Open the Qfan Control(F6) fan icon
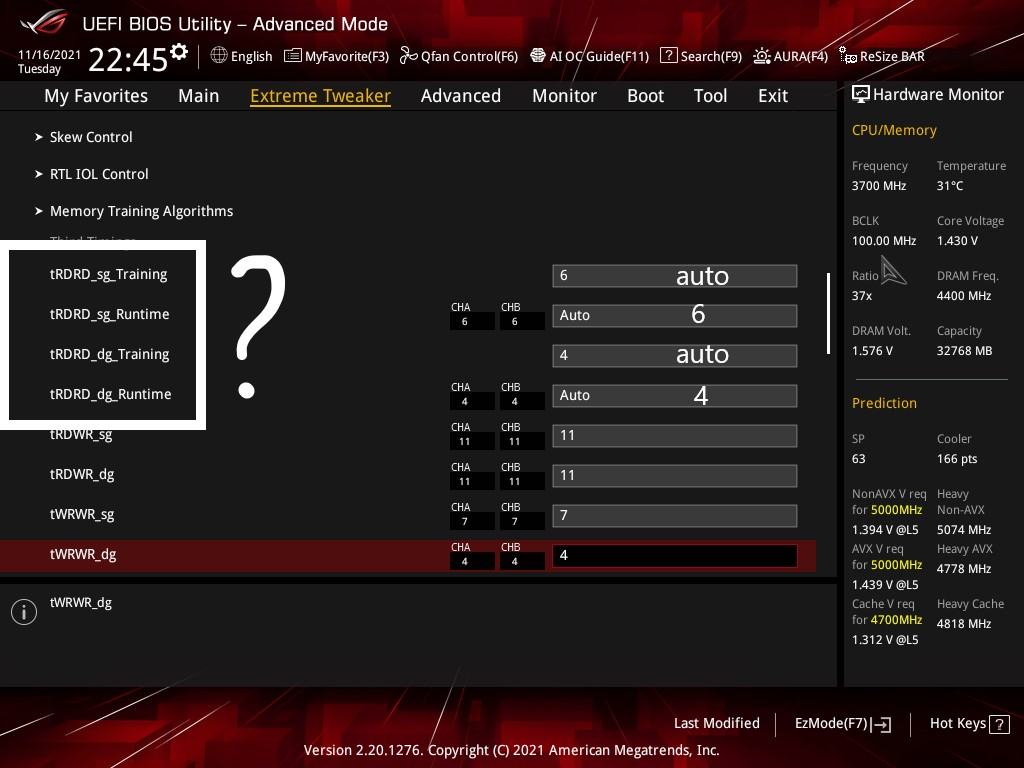Image resolution: width=1024 pixels, height=768 pixels. click(x=408, y=56)
